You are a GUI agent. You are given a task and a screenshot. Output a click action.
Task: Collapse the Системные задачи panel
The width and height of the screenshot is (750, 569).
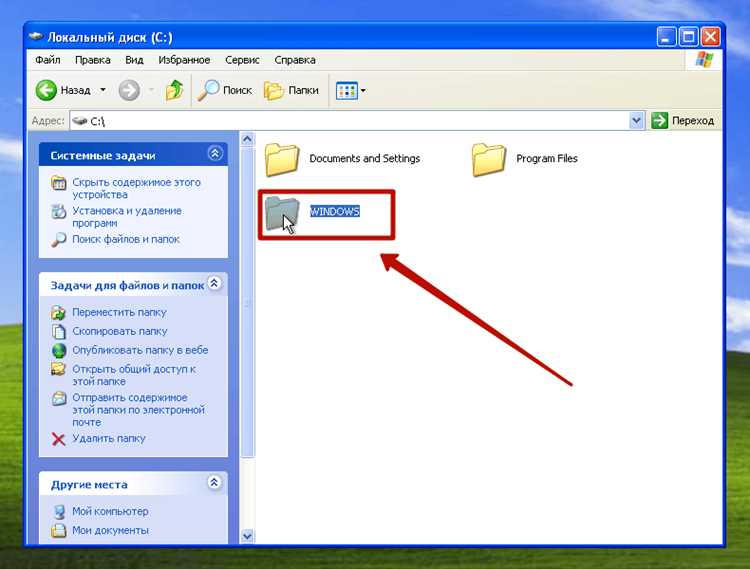pos(215,153)
